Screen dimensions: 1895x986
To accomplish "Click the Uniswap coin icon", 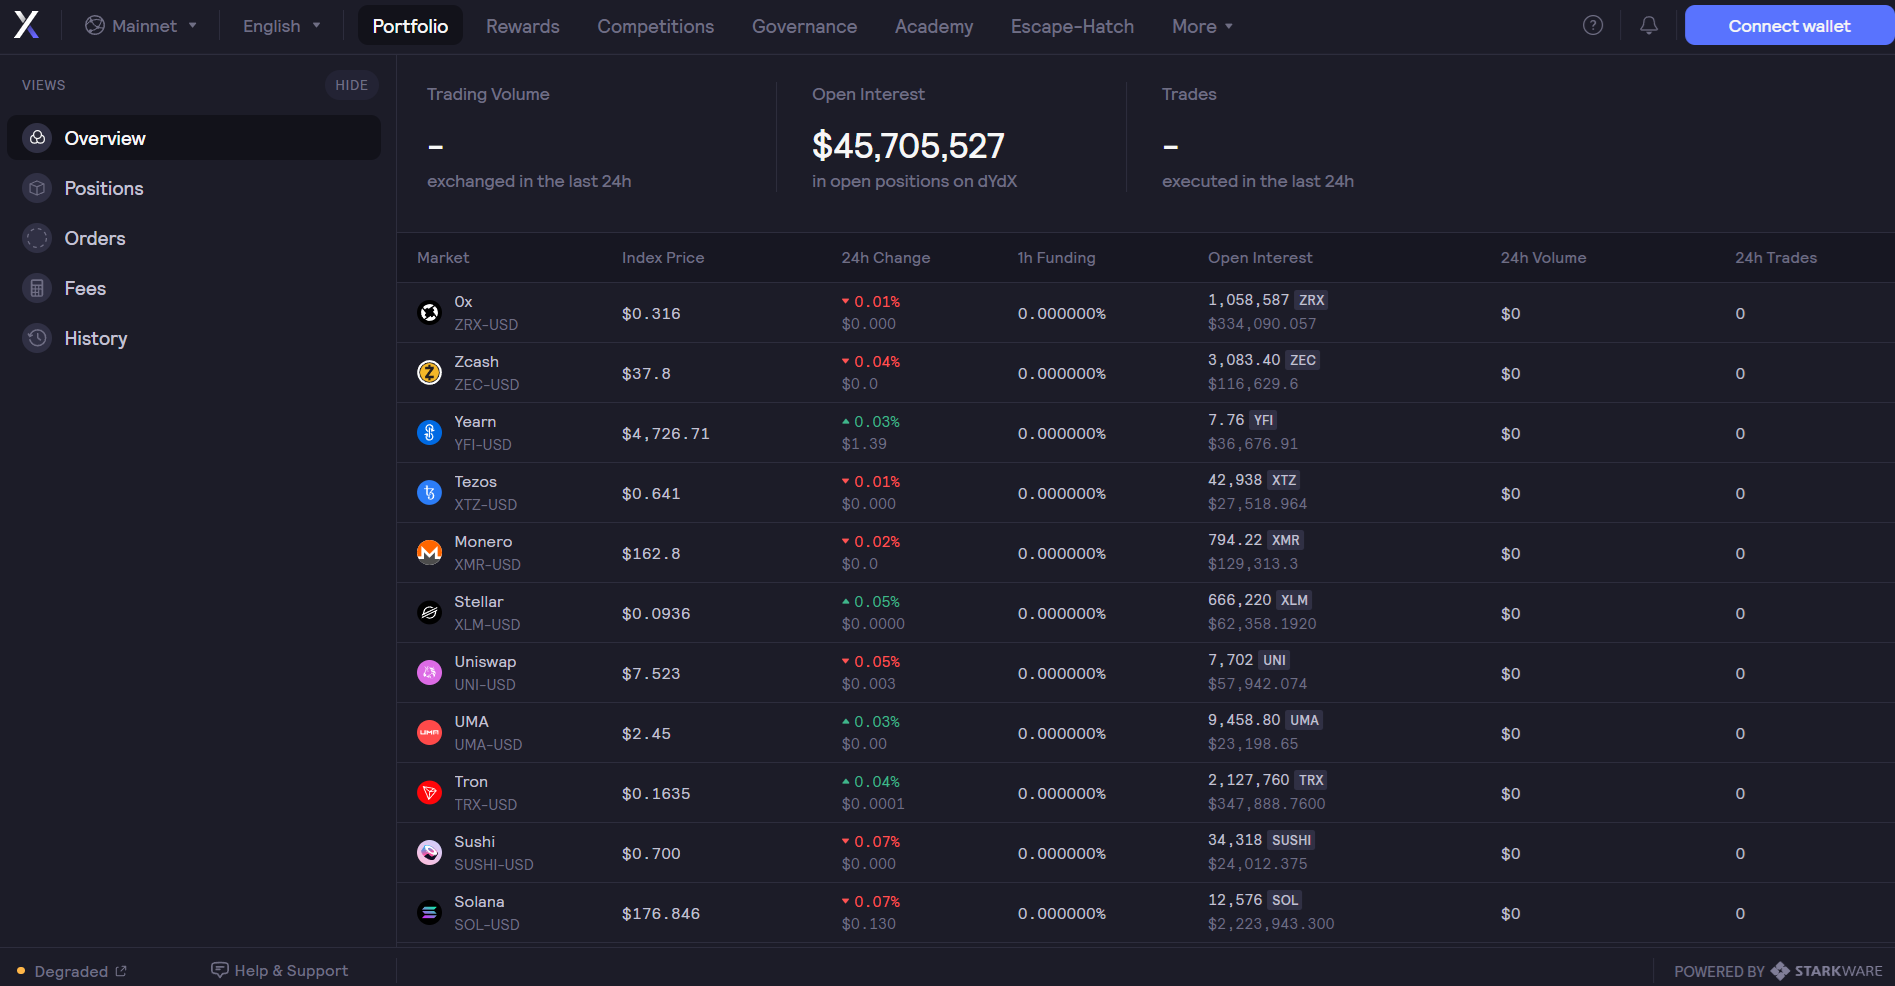I will (429, 673).
